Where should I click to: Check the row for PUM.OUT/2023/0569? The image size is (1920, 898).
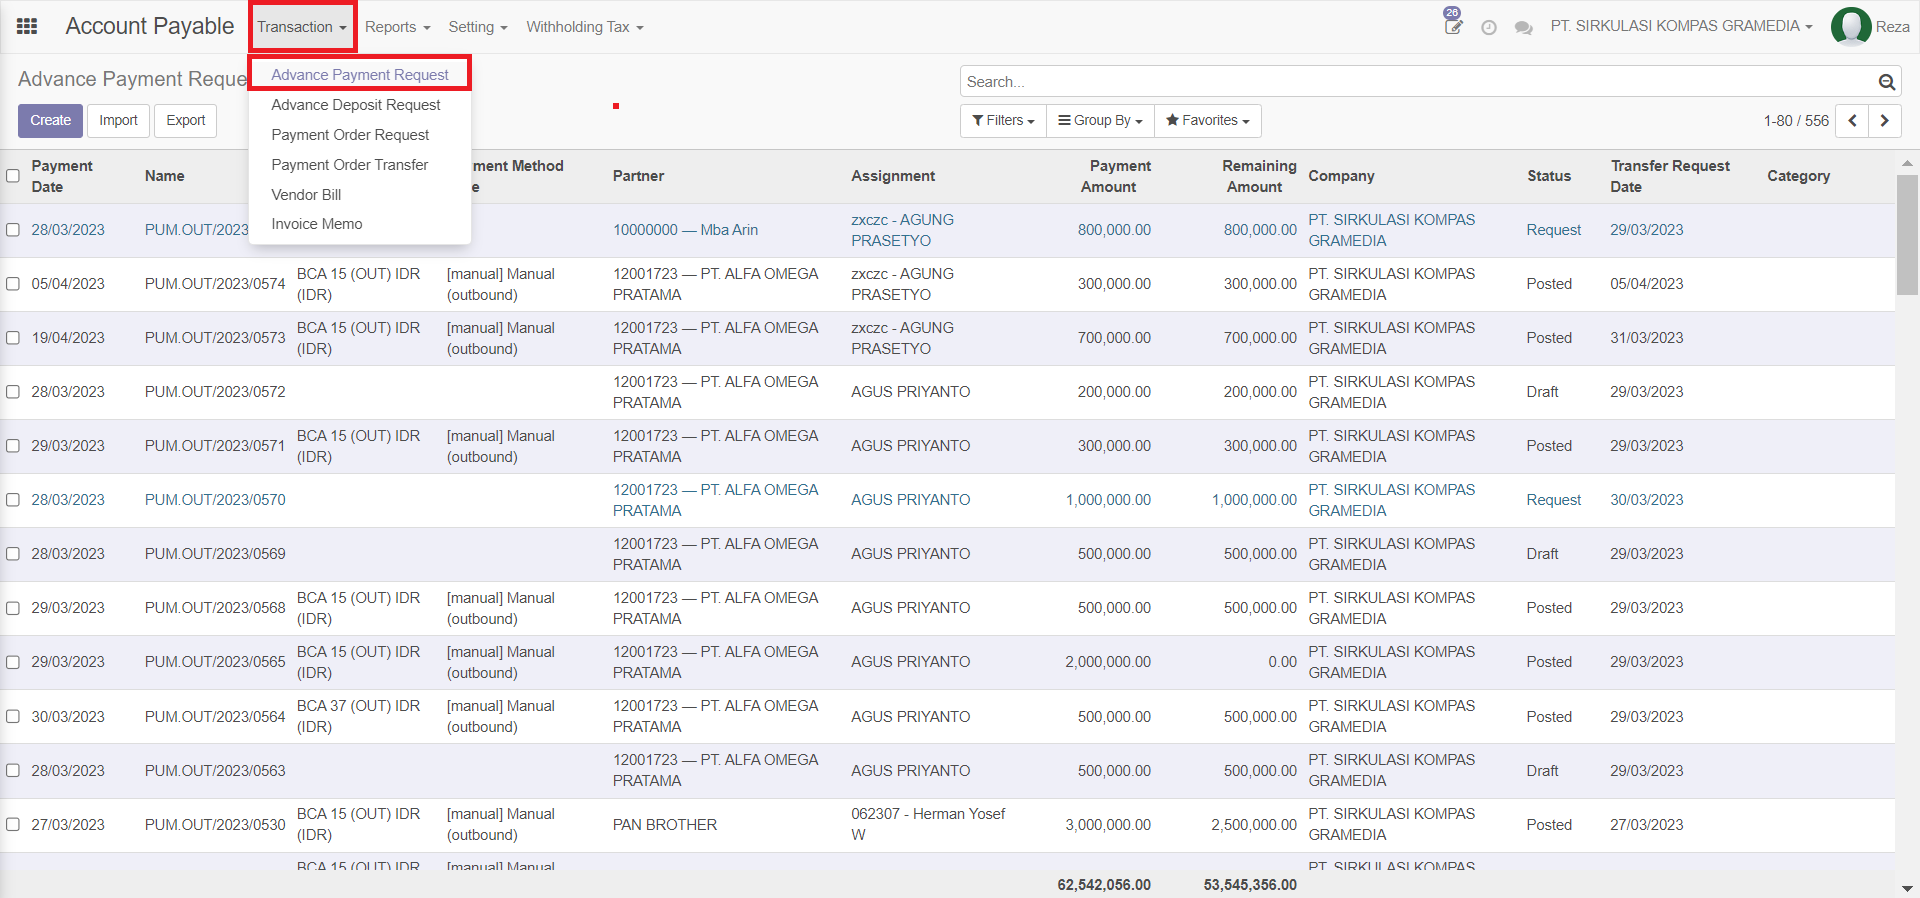tap(13, 554)
